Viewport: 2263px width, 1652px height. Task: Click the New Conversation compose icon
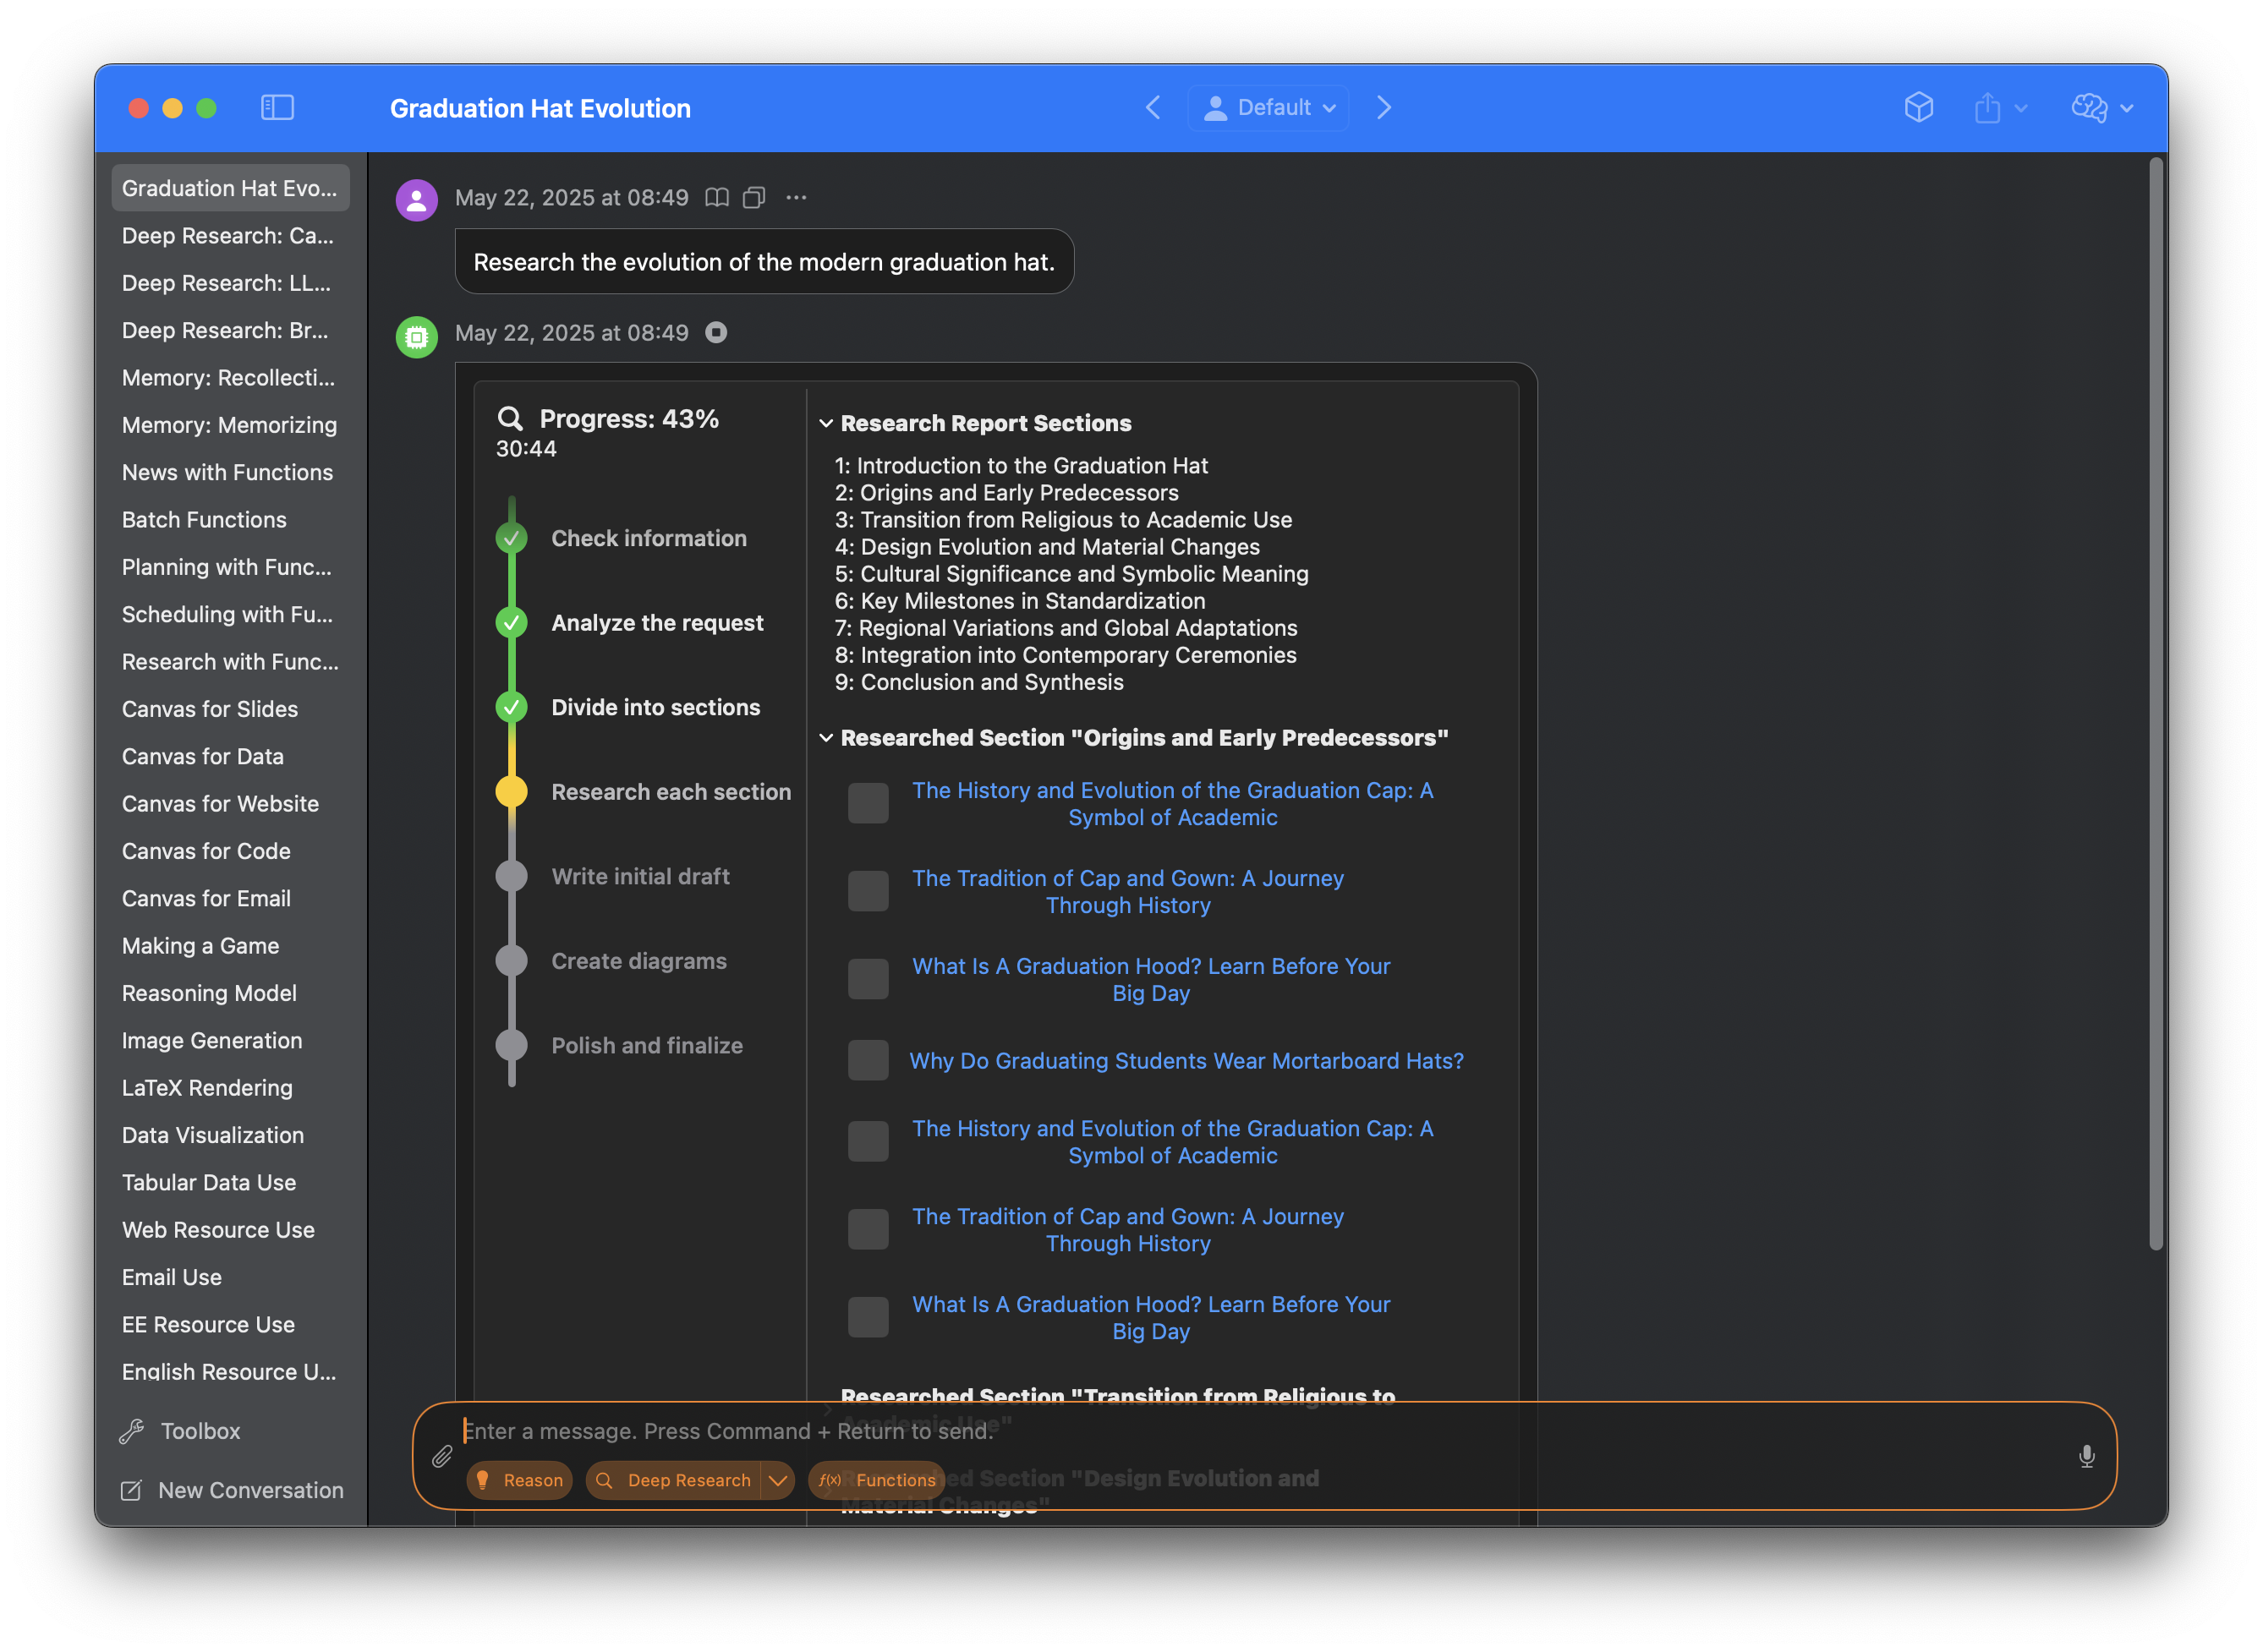[131, 1490]
